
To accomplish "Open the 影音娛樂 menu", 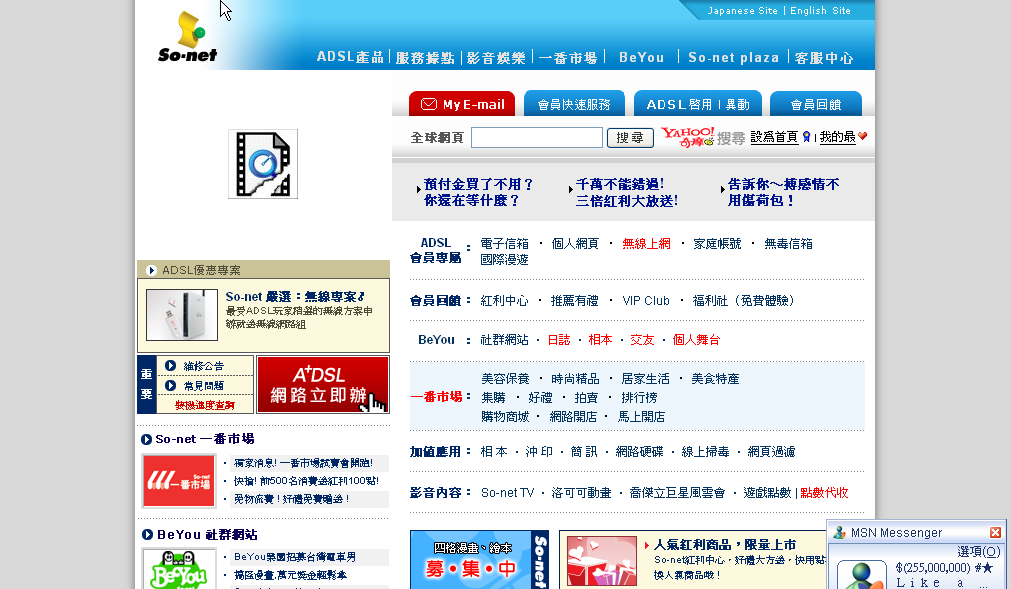I will pos(496,58).
